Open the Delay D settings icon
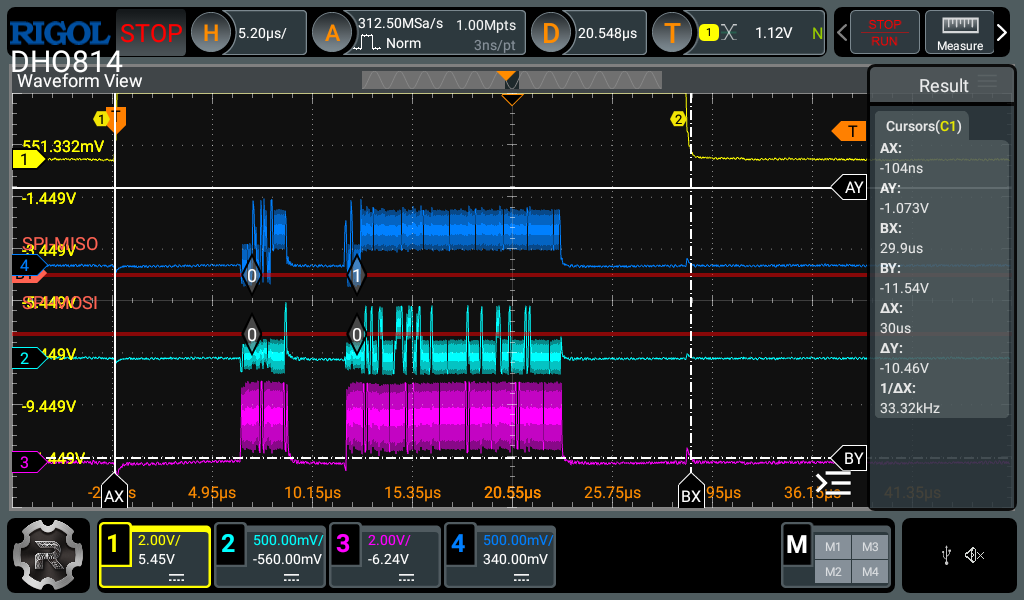The width and height of the screenshot is (1024, 600). click(x=551, y=33)
